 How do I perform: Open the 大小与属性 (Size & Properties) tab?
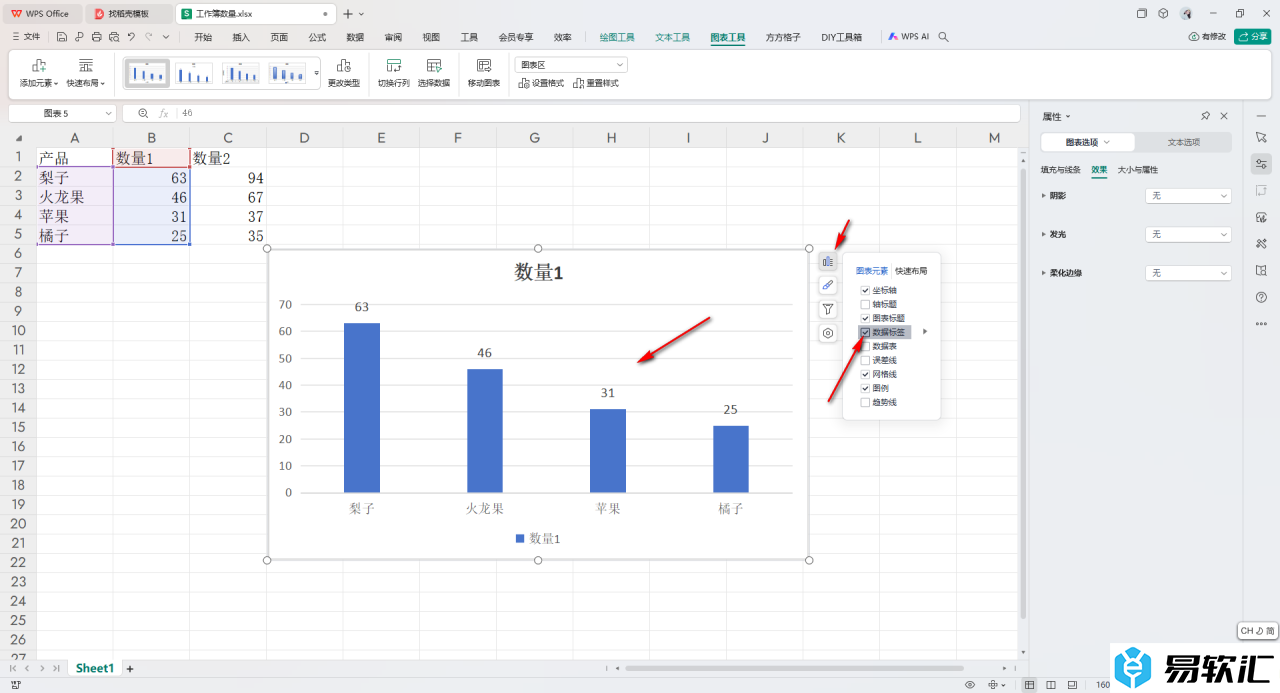point(1137,170)
